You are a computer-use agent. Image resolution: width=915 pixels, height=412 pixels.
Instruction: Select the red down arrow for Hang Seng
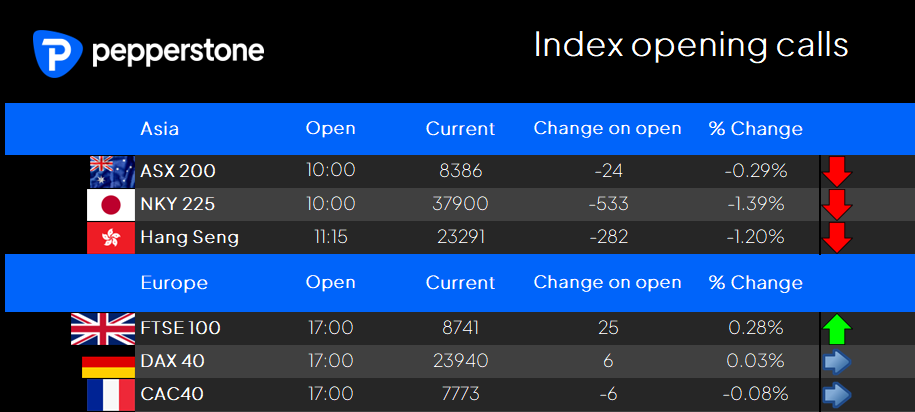[837, 238]
